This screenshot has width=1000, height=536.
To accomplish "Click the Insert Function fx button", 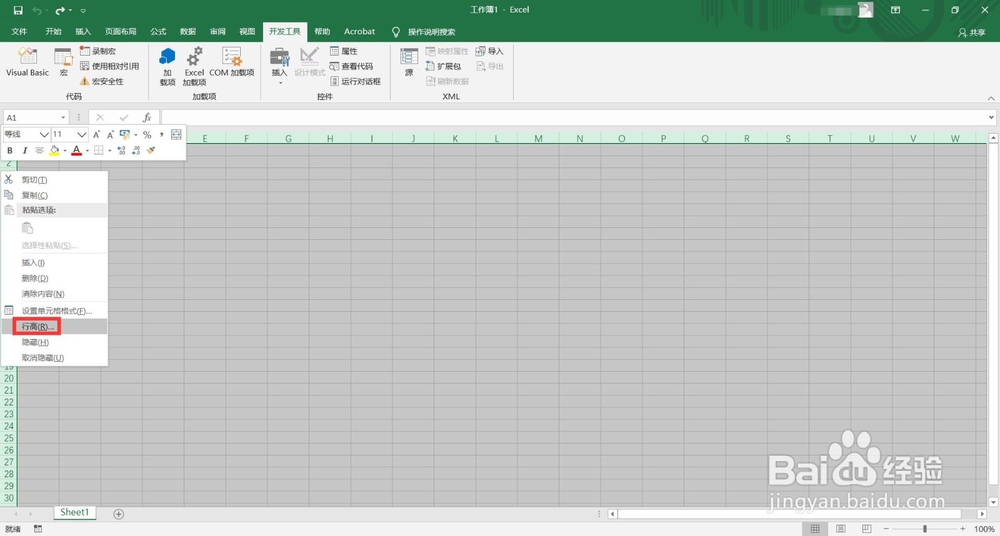I will 147,117.
